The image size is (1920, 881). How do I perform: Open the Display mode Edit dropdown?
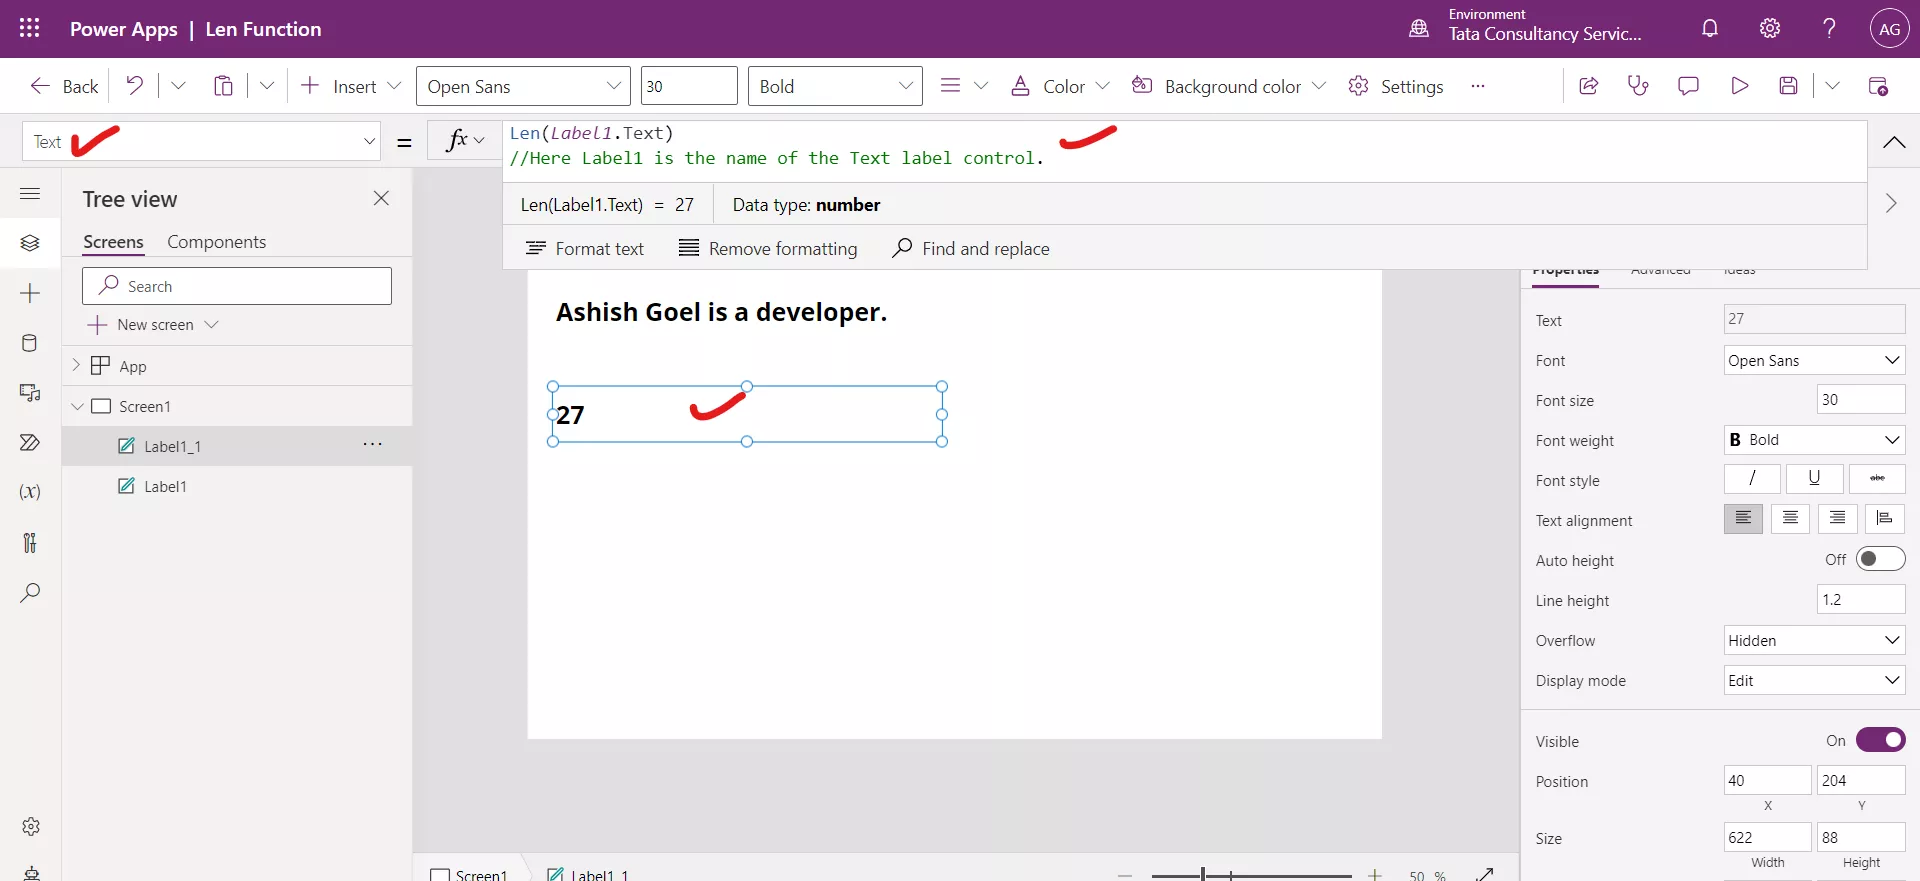pos(1814,680)
